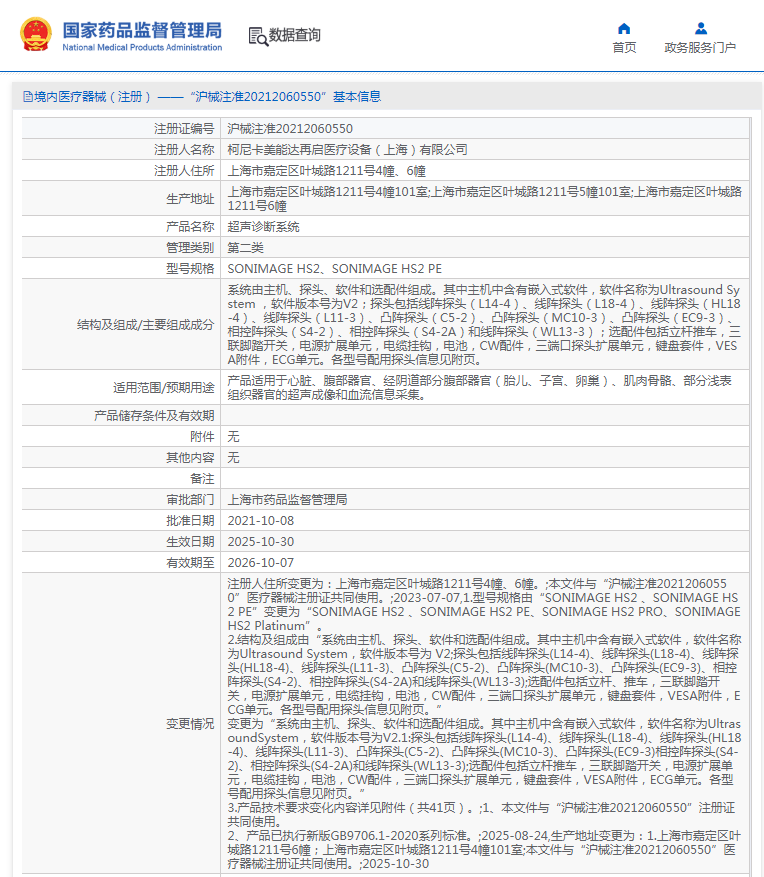Click the 审批部门 value 上海市药品监督管理局
The width and height of the screenshot is (764, 877).
pos(287,499)
